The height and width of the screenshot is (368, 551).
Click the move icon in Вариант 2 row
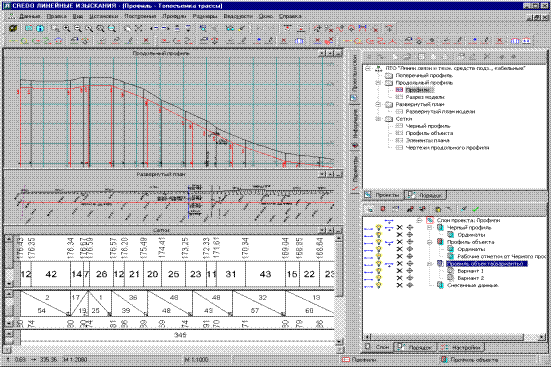410,278
